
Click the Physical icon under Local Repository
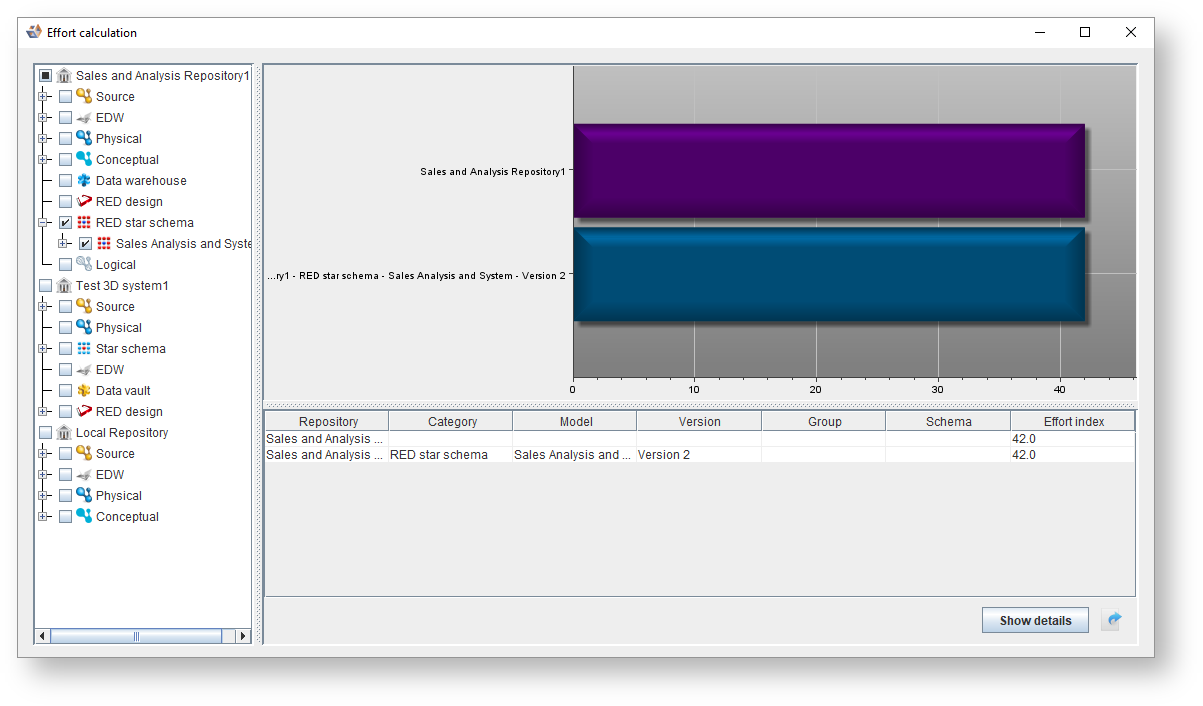[84, 496]
